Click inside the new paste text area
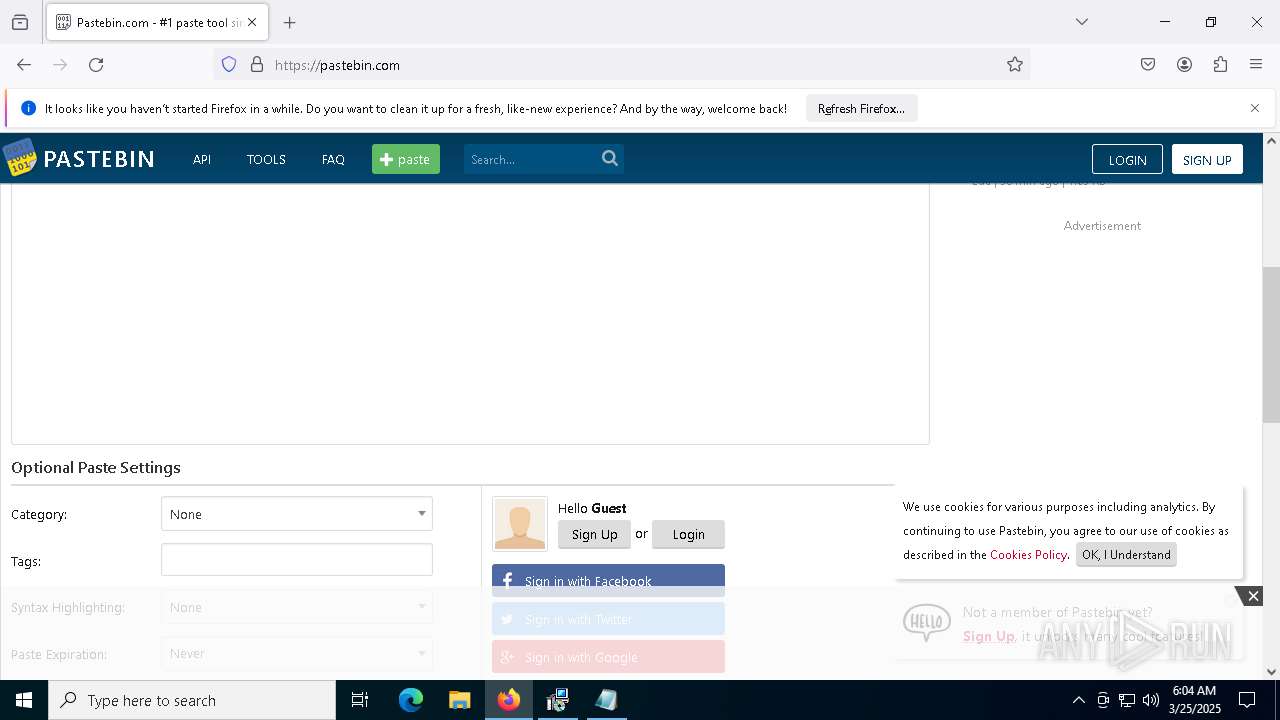The image size is (1280, 720). [x=470, y=313]
